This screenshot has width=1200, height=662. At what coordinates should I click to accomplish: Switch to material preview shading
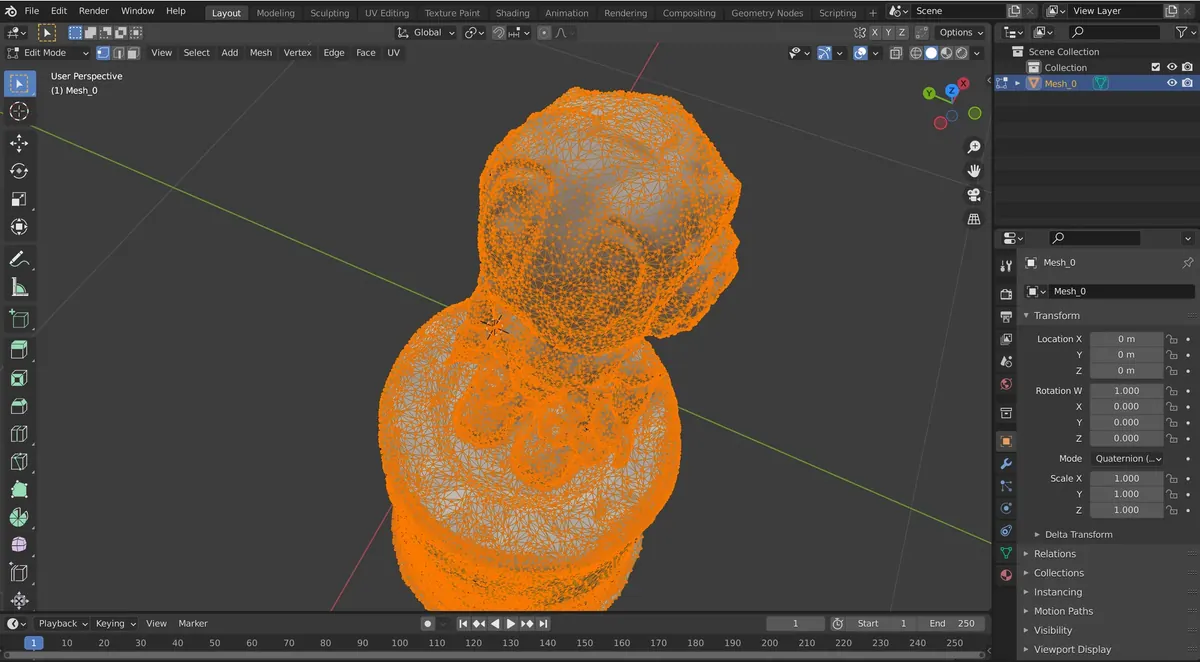point(946,53)
